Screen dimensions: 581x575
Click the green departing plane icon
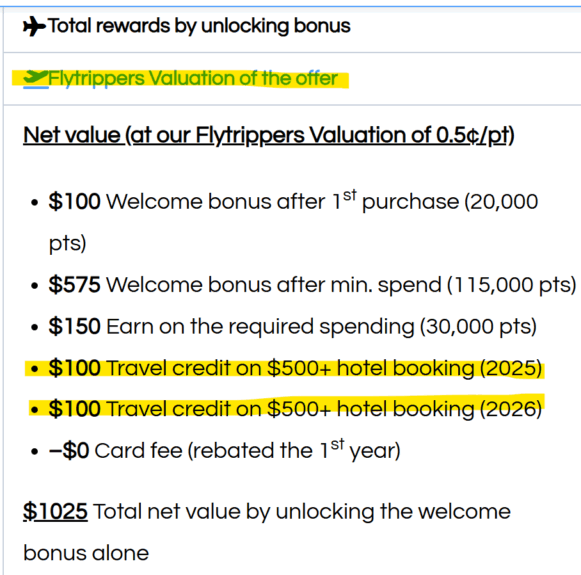[x=36, y=78]
